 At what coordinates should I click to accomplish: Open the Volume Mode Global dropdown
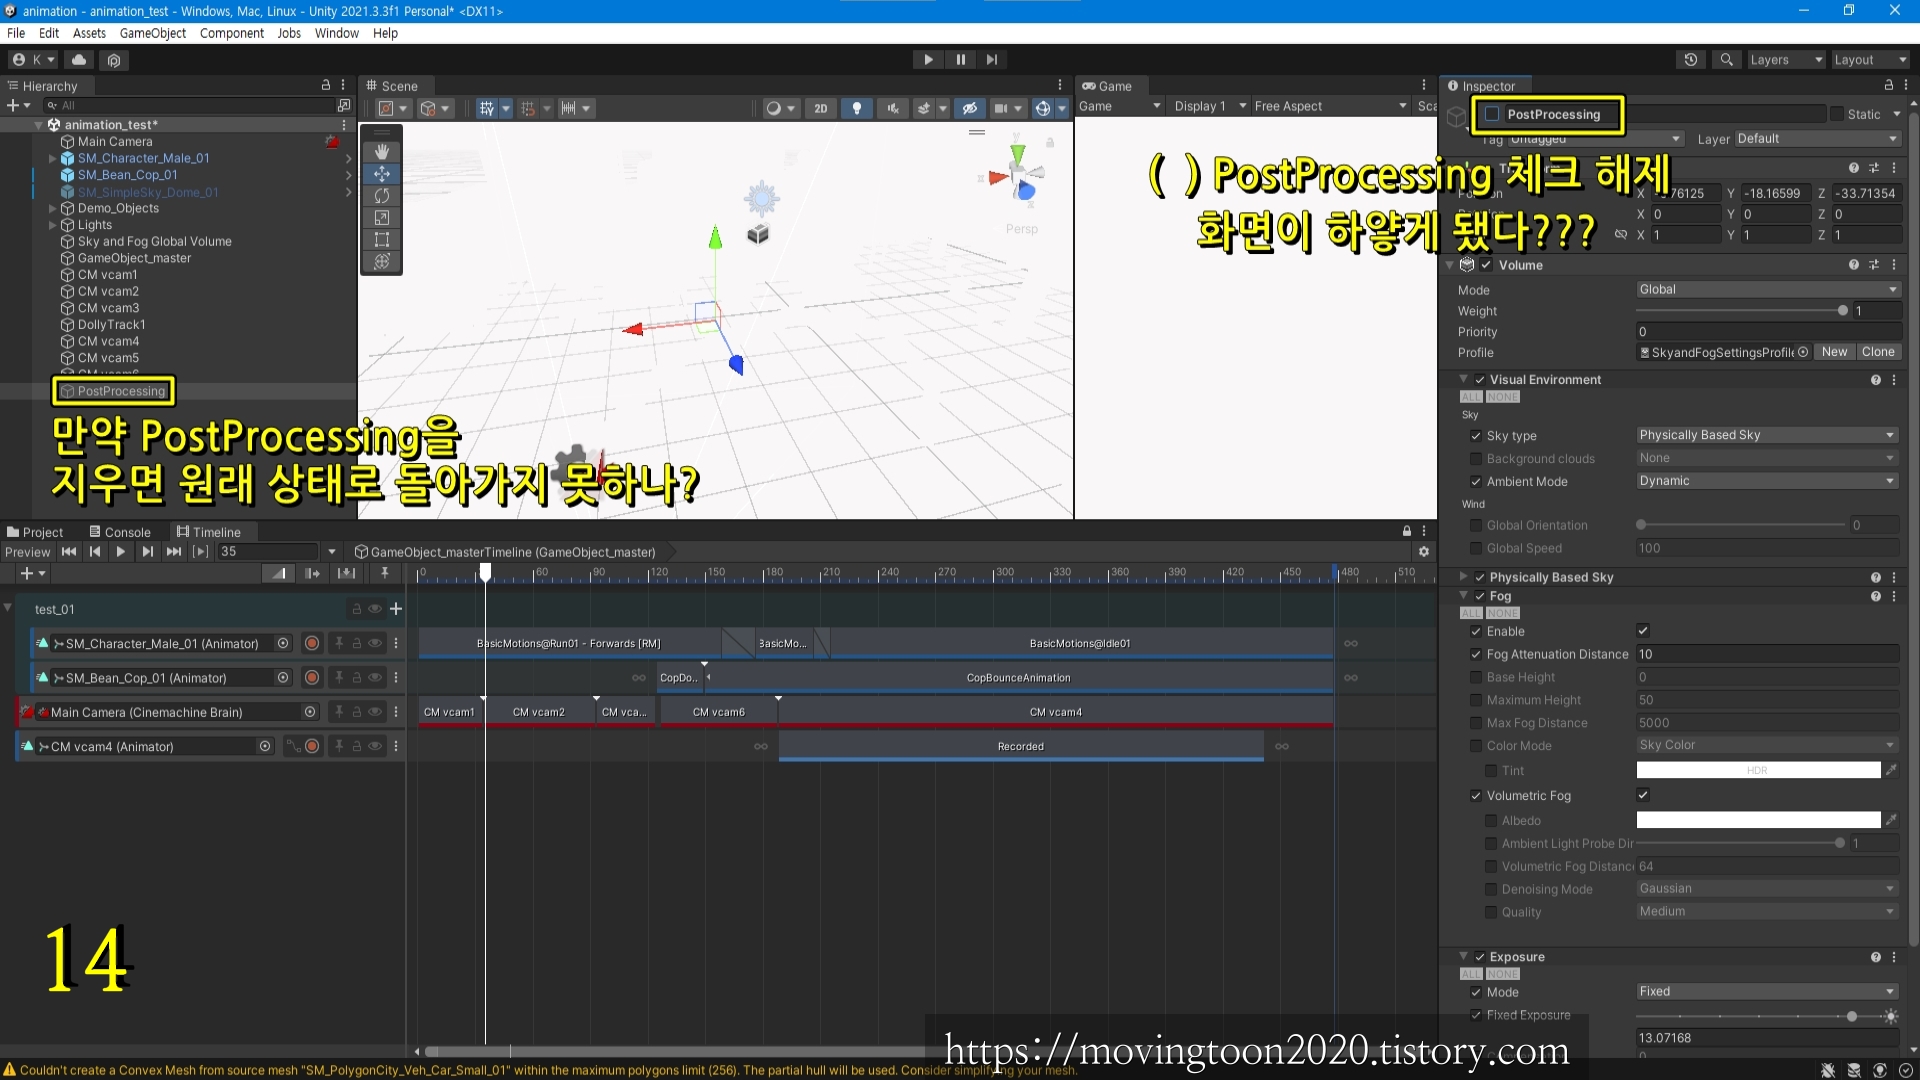(x=1768, y=290)
